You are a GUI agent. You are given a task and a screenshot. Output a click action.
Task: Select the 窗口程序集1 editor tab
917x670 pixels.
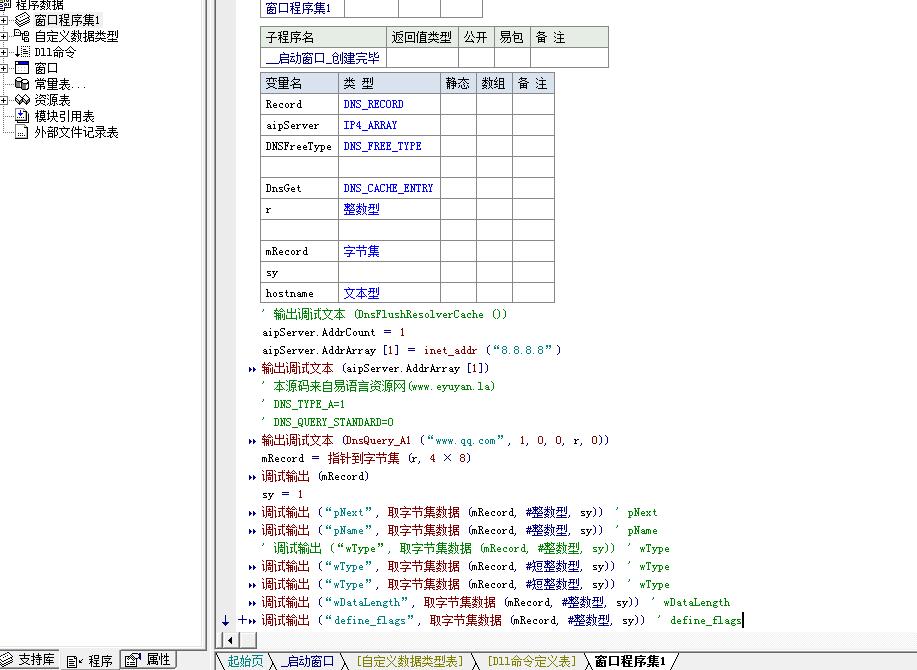point(630,661)
